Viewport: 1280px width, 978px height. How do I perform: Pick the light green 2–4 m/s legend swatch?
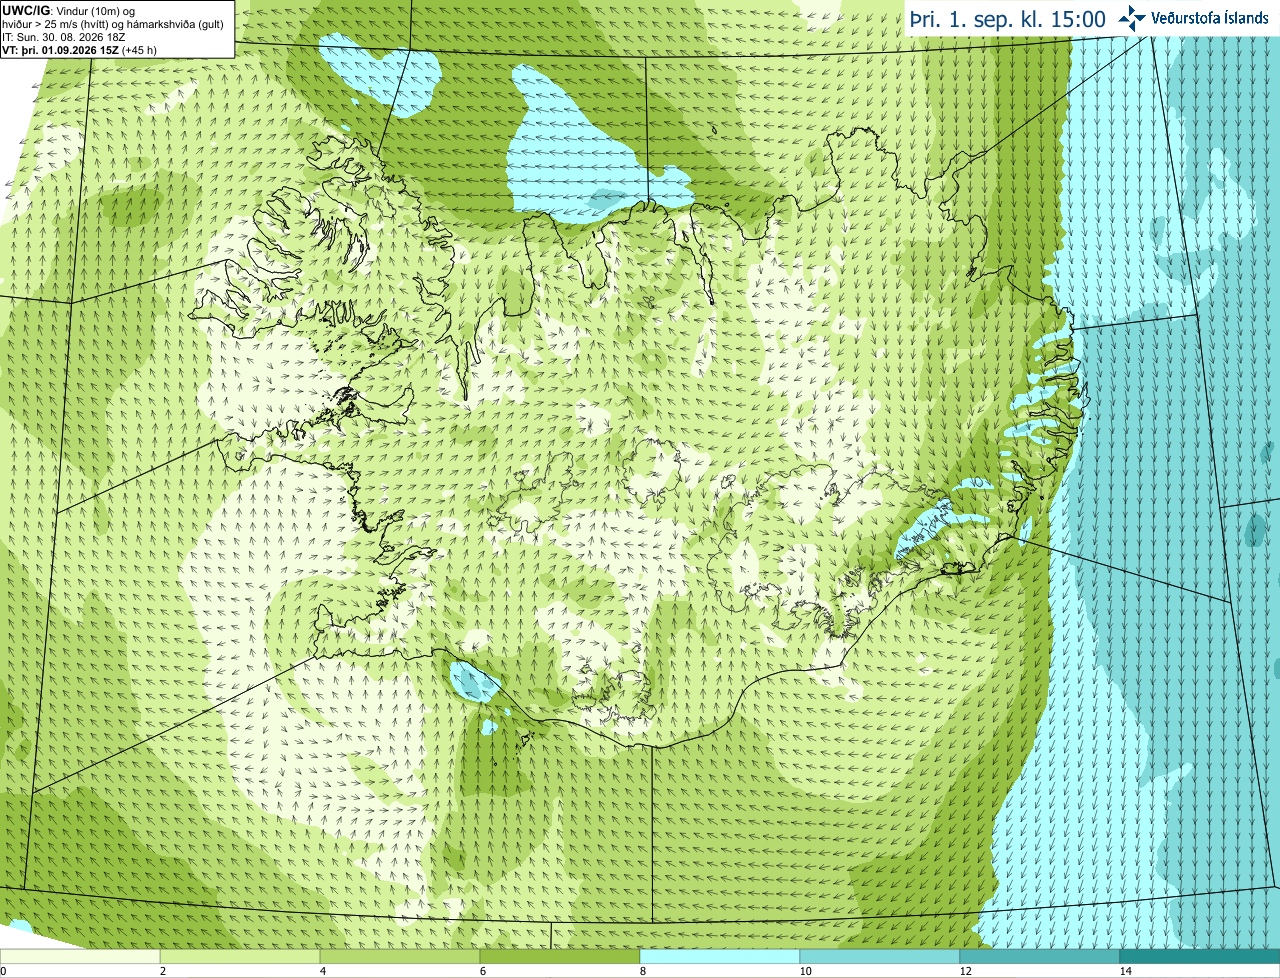coord(240,957)
